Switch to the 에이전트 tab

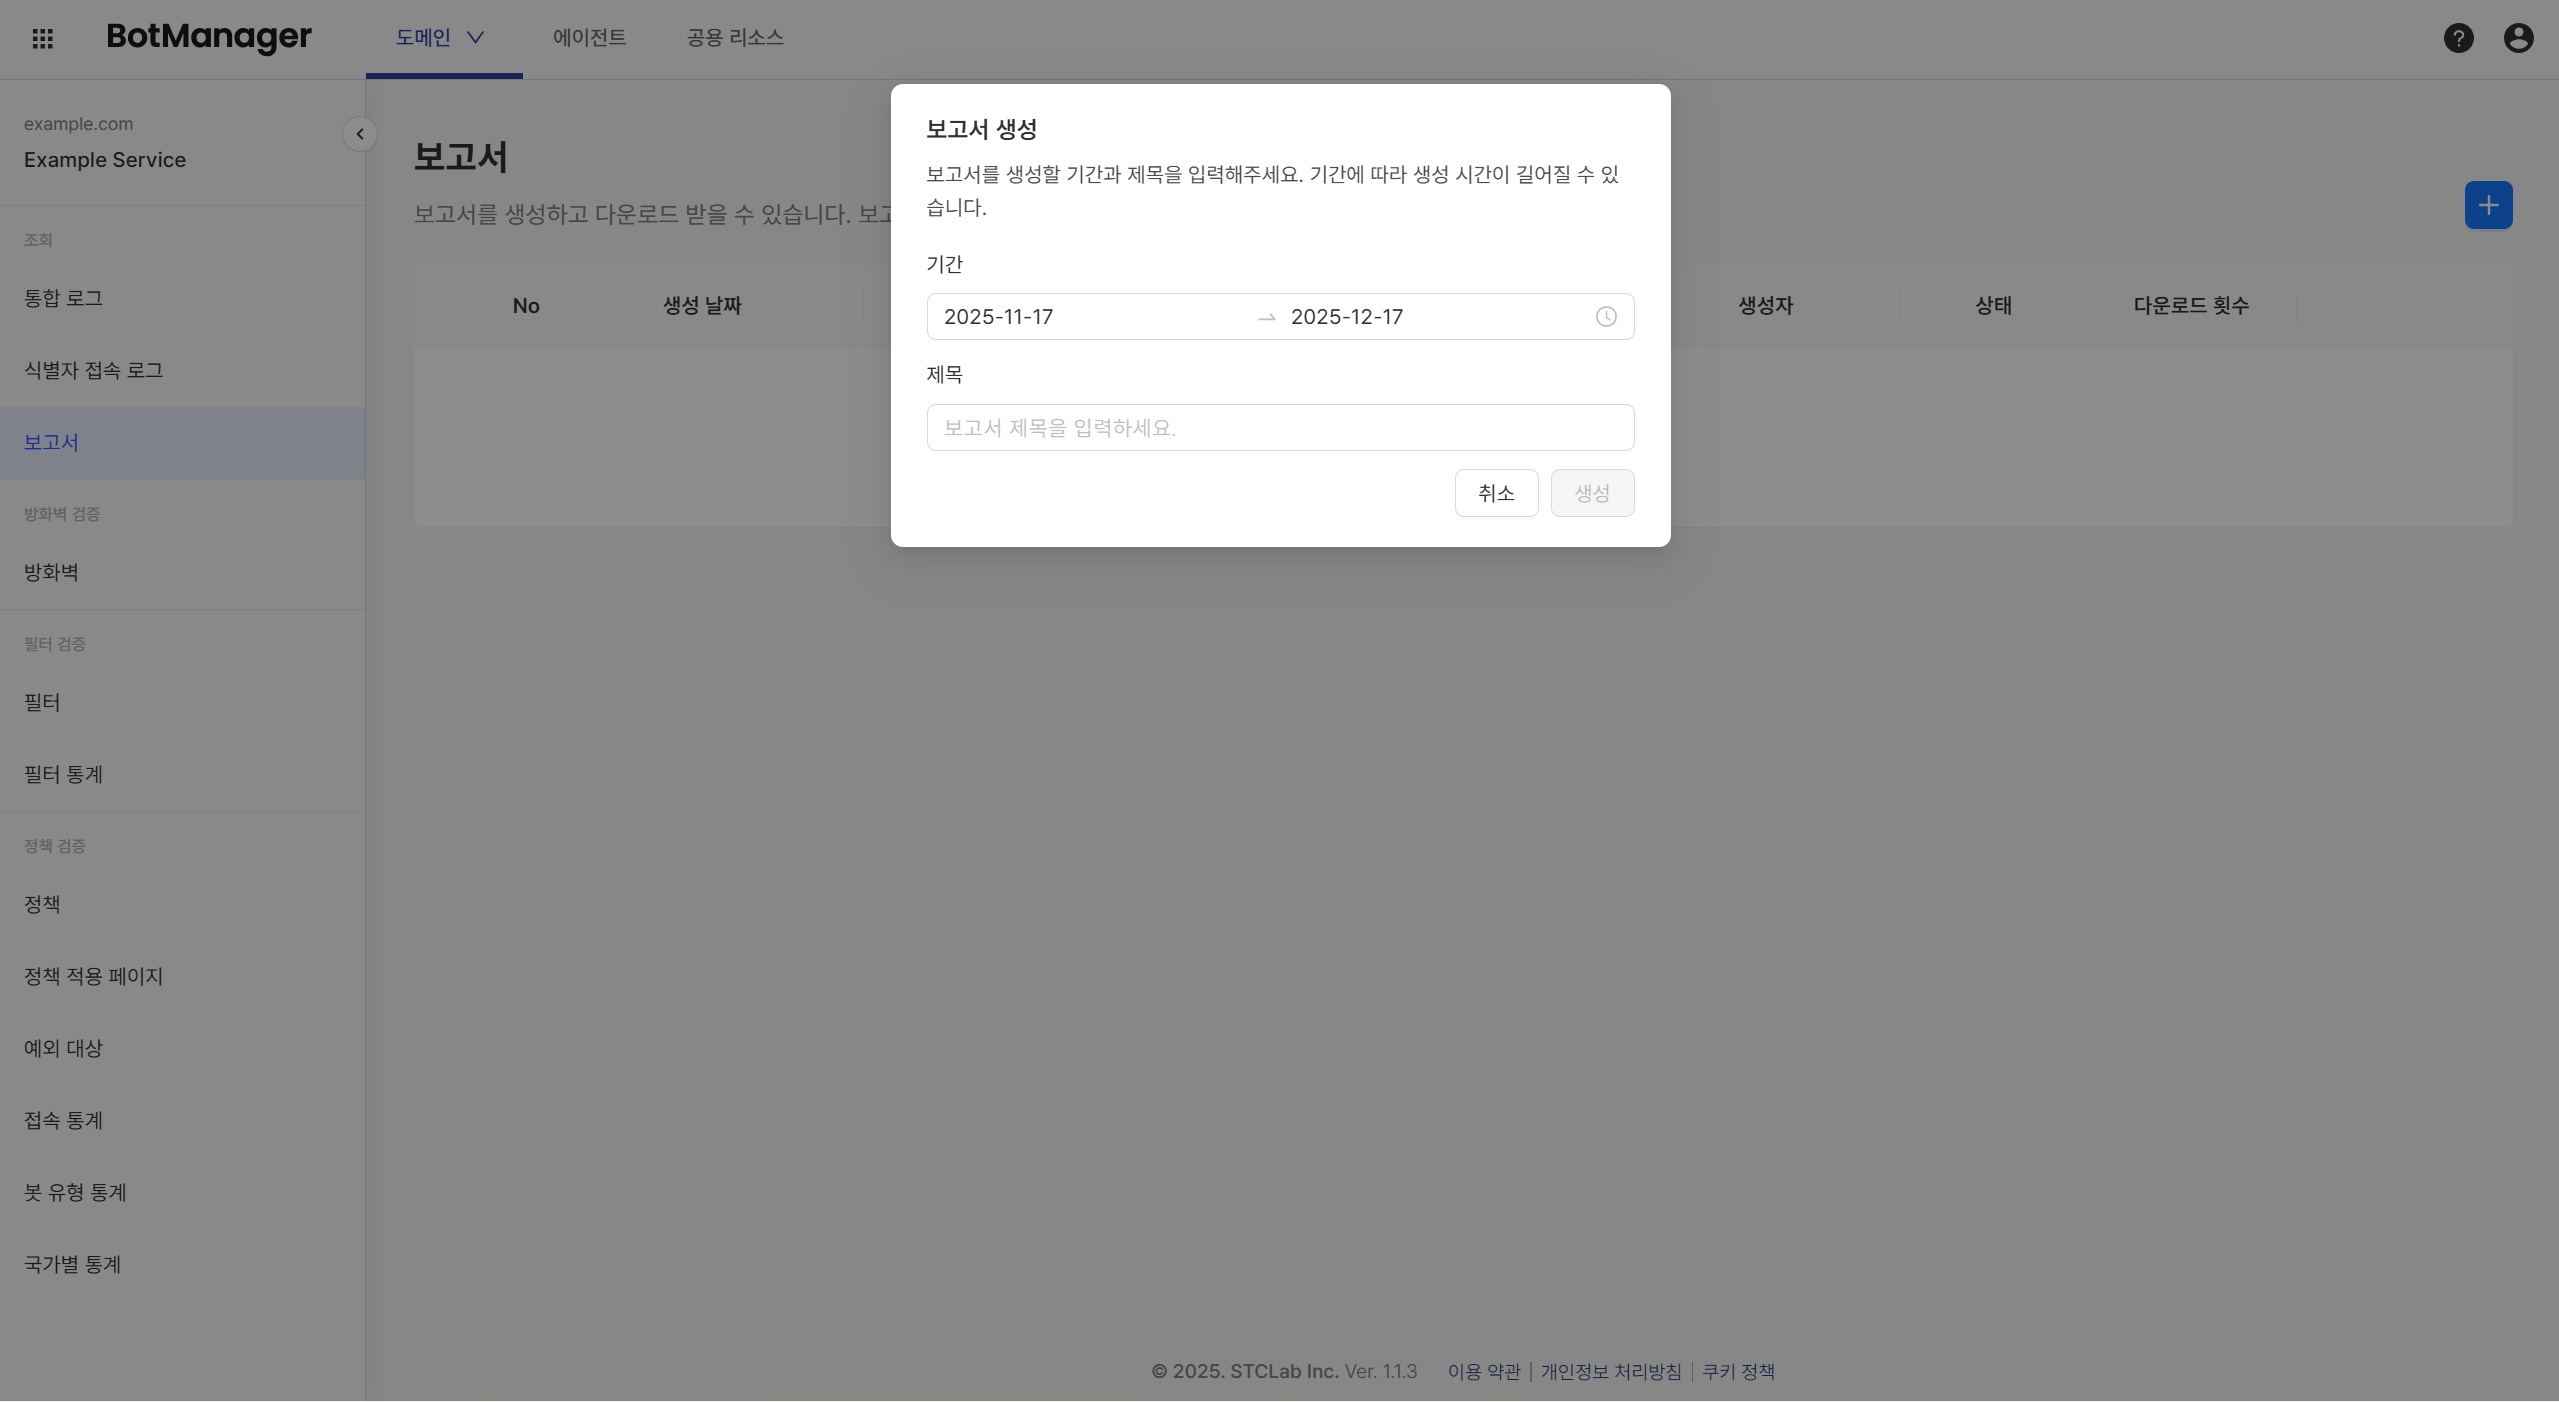click(589, 38)
